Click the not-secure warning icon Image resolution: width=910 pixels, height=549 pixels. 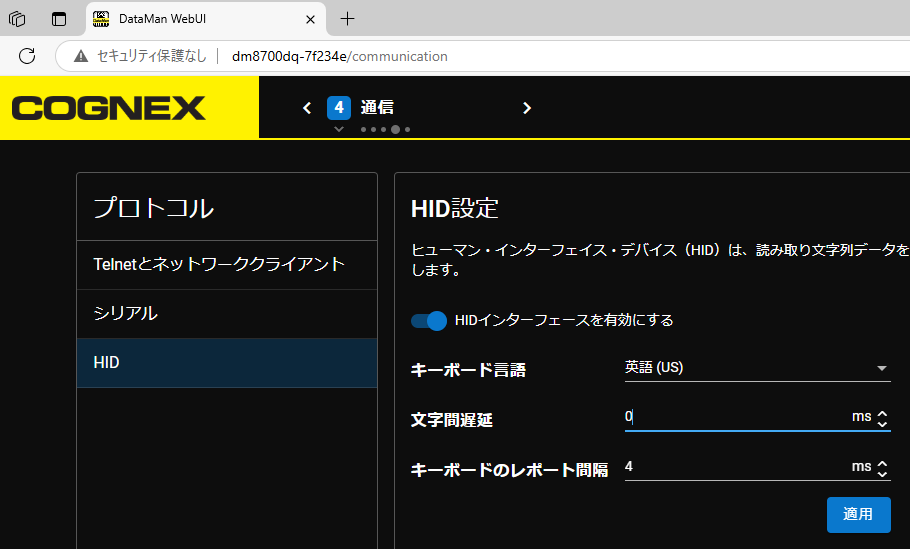click(81, 56)
